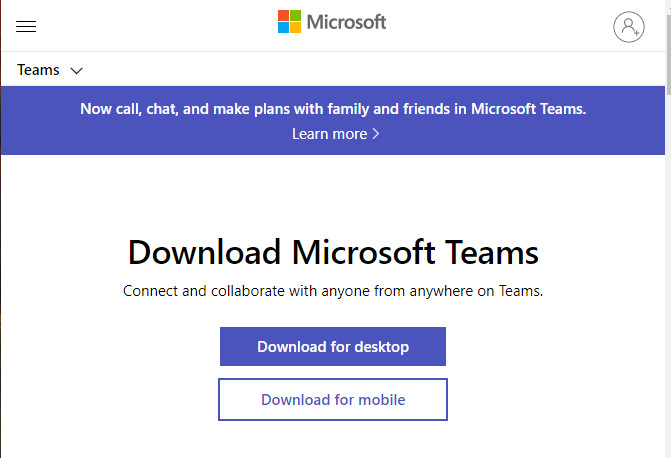Click the Download Microsoft Teams heading

coord(333,253)
